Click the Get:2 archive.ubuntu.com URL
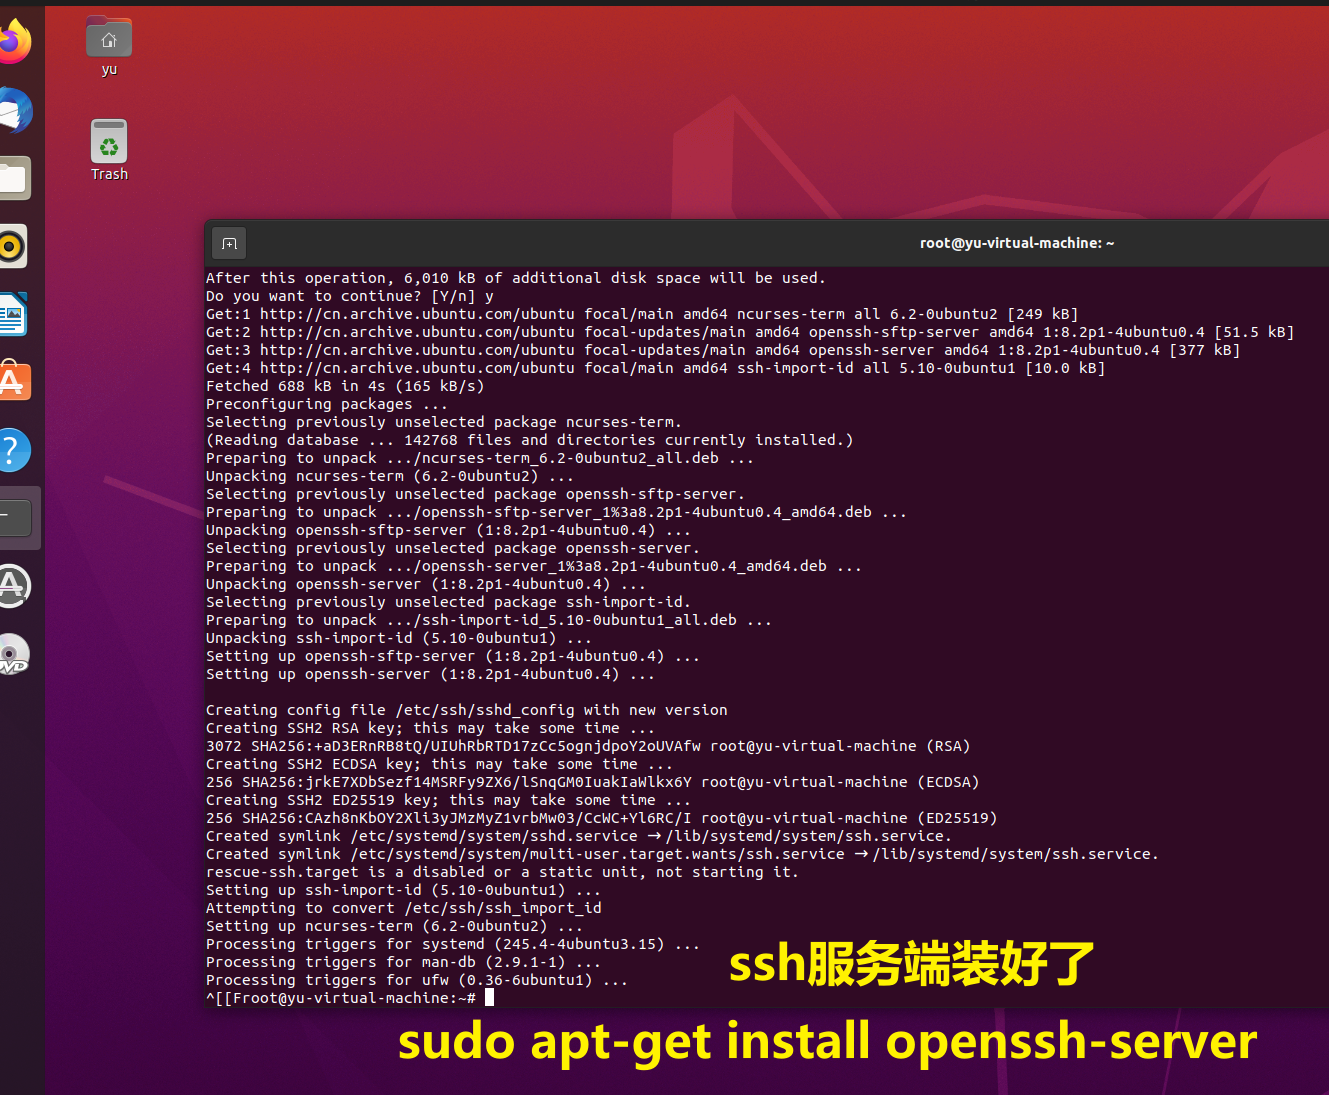 pos(417,332)
